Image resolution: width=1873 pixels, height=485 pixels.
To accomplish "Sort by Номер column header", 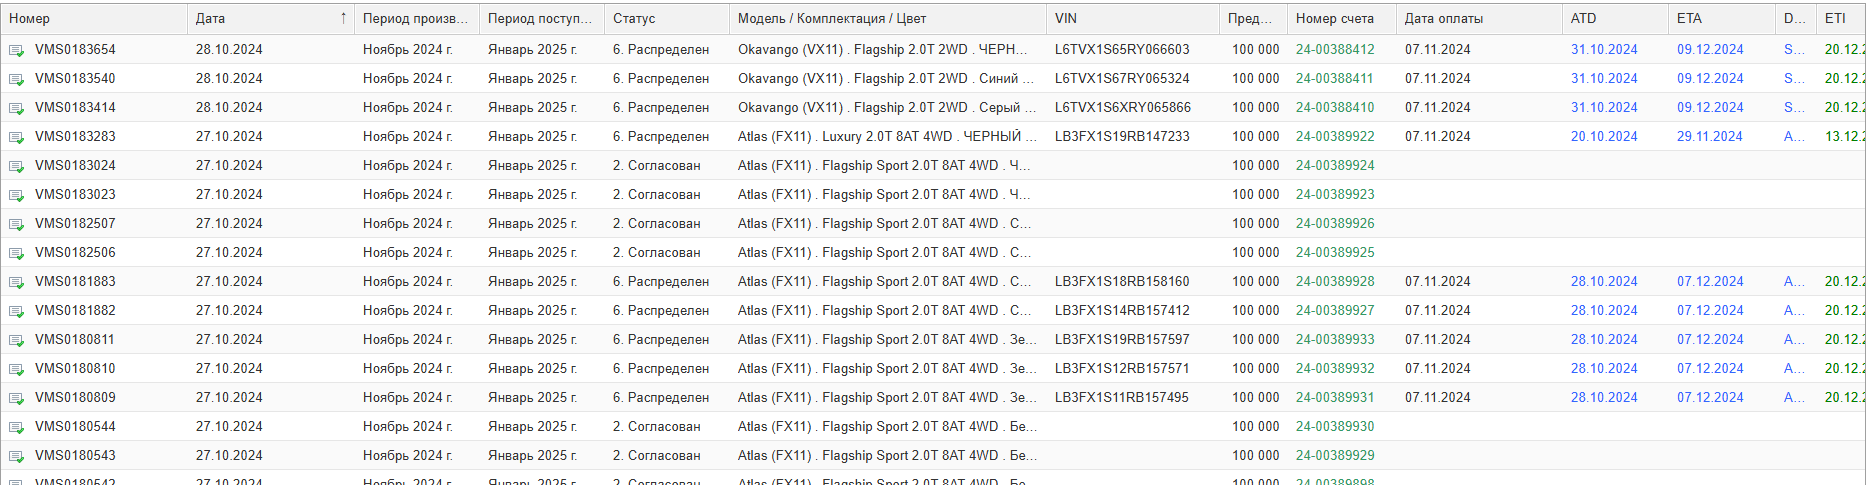I will [x=30, y=18].
